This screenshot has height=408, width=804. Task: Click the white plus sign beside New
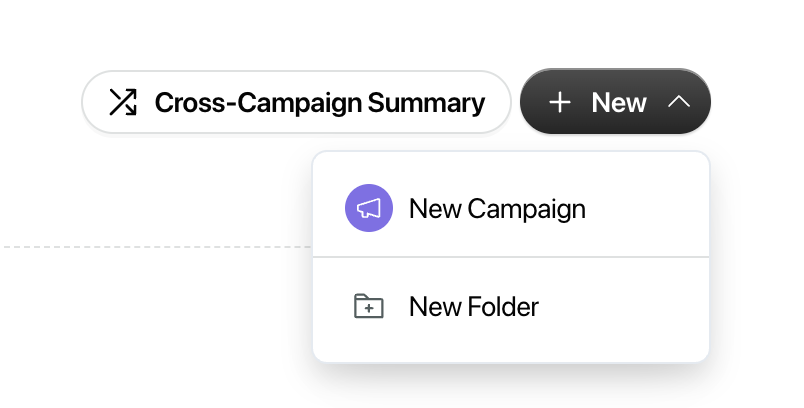pyautogui.click(x=559, y=103)
